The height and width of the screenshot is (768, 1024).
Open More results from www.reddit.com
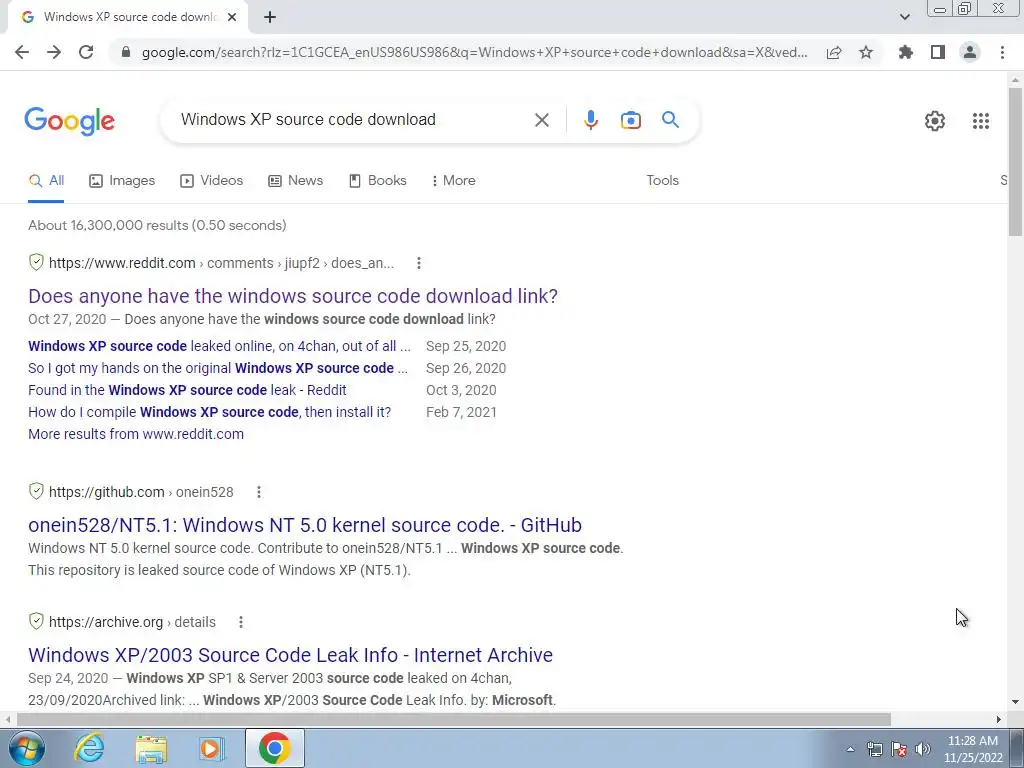136,434
